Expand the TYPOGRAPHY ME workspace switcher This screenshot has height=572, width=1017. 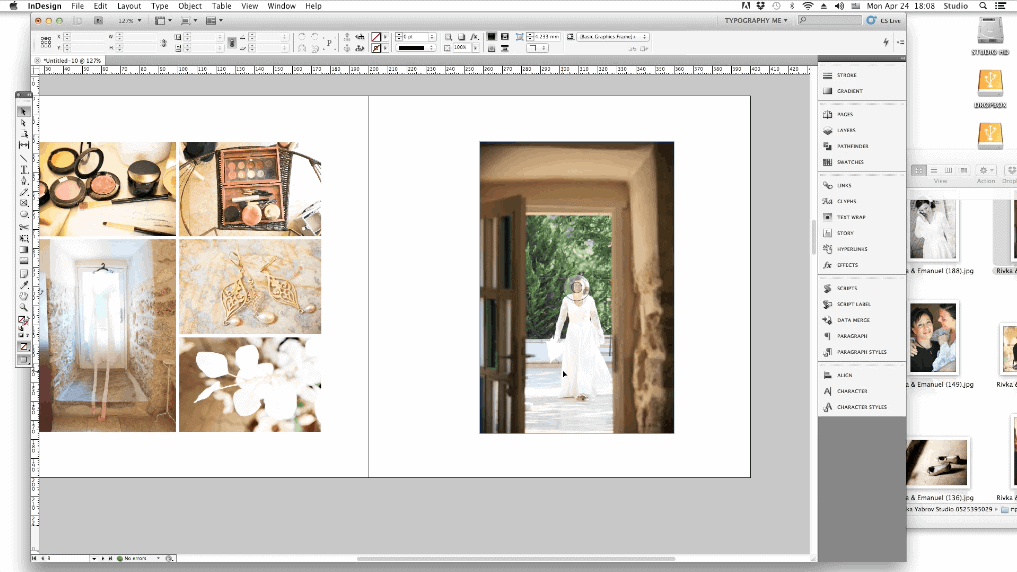click(x=758, y=20)
